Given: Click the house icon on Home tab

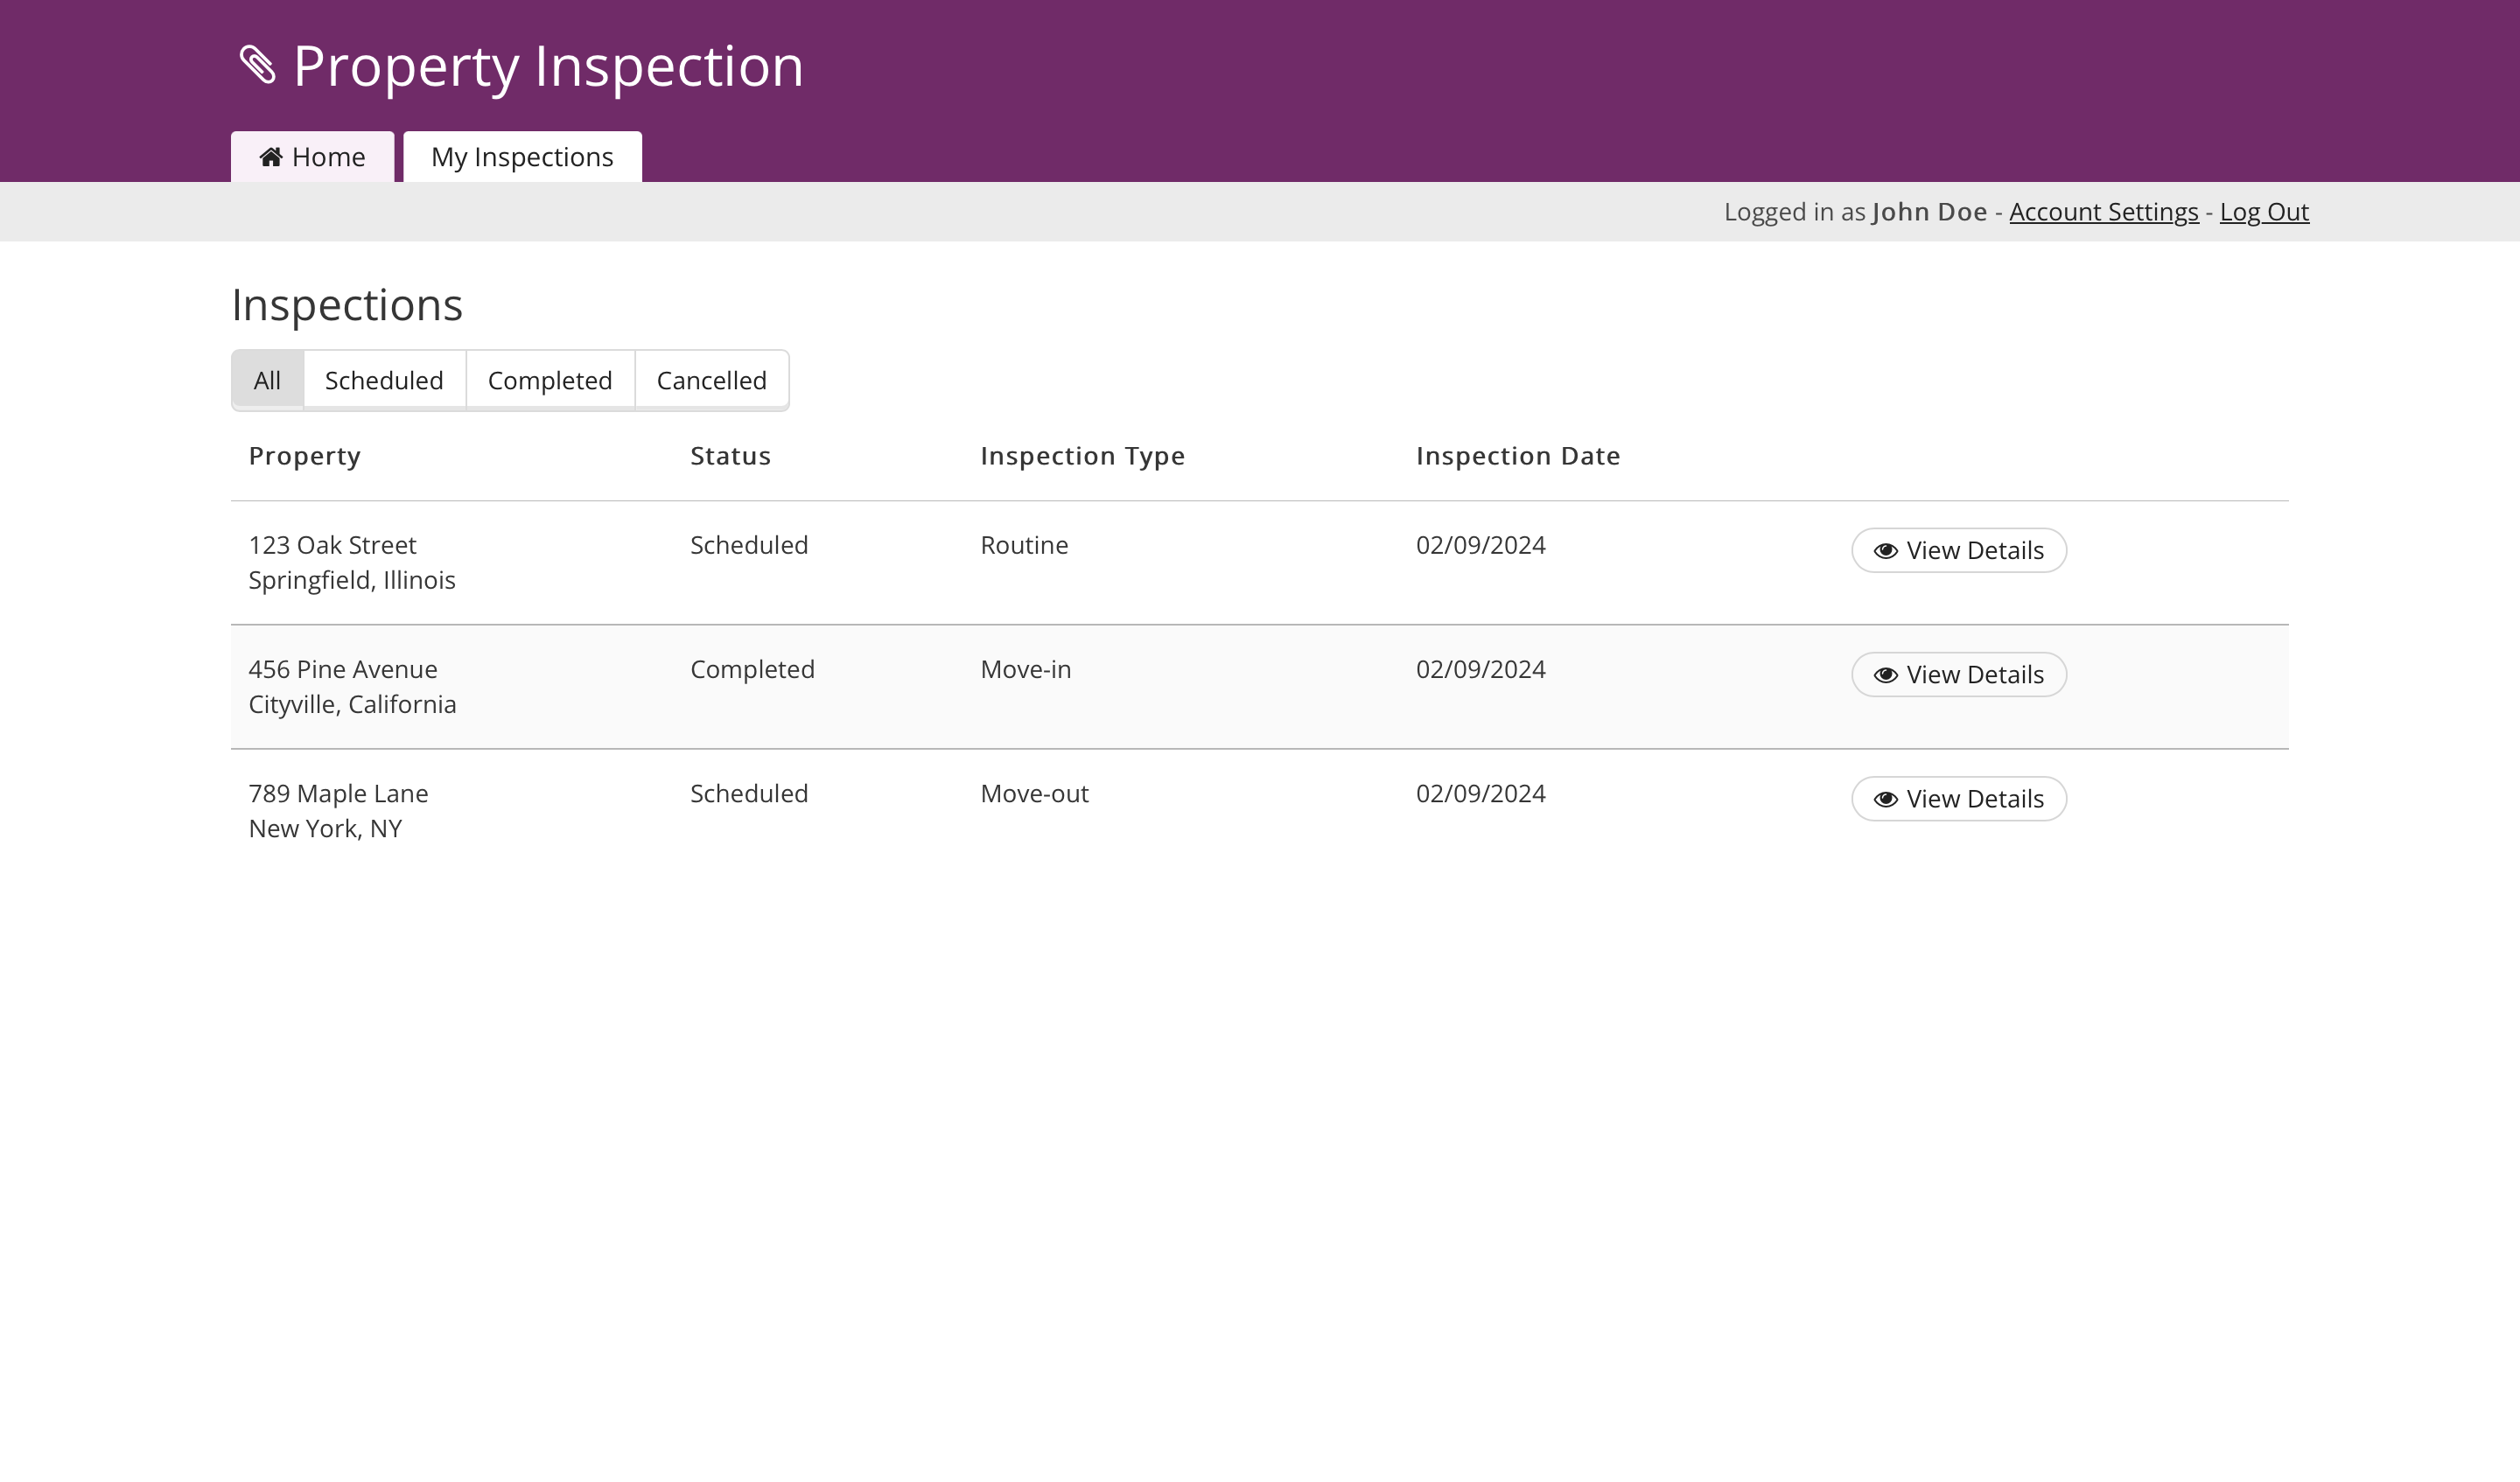Looking at the screenshot, I should [270, 157].
